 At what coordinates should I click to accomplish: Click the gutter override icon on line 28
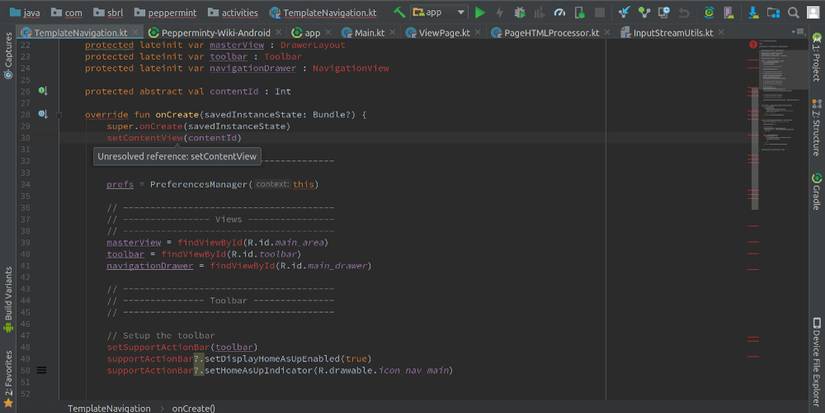point(42,114)
